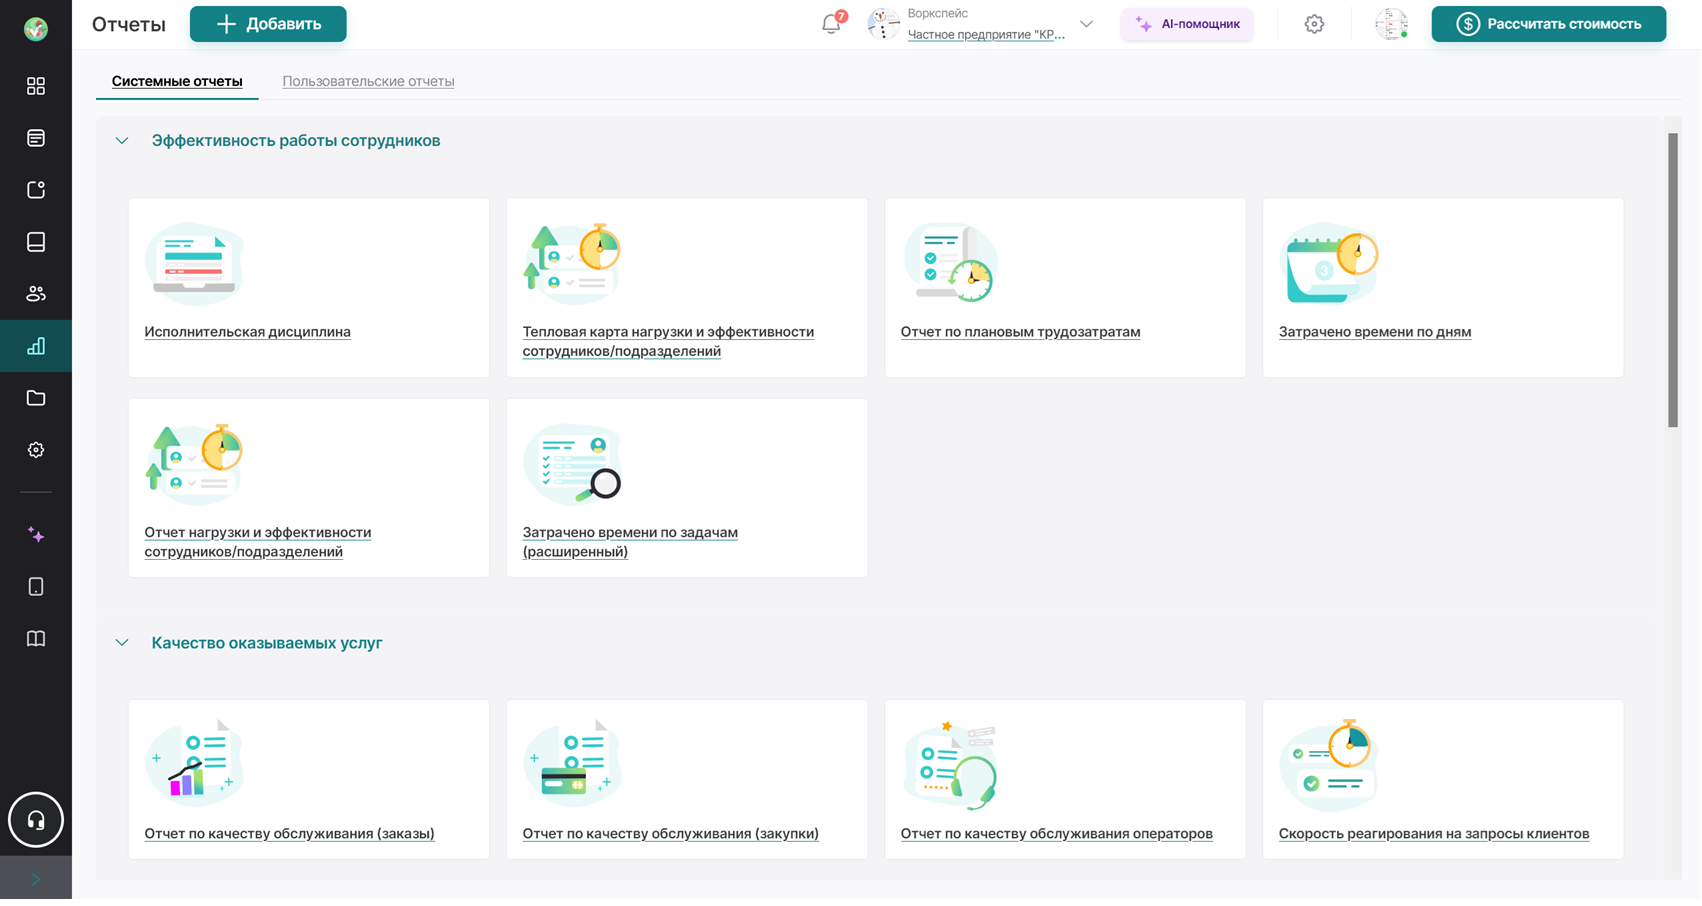Click the Скорость реагирования report illustration
Screen dimensions: 1702x906
pos(1329,766)
